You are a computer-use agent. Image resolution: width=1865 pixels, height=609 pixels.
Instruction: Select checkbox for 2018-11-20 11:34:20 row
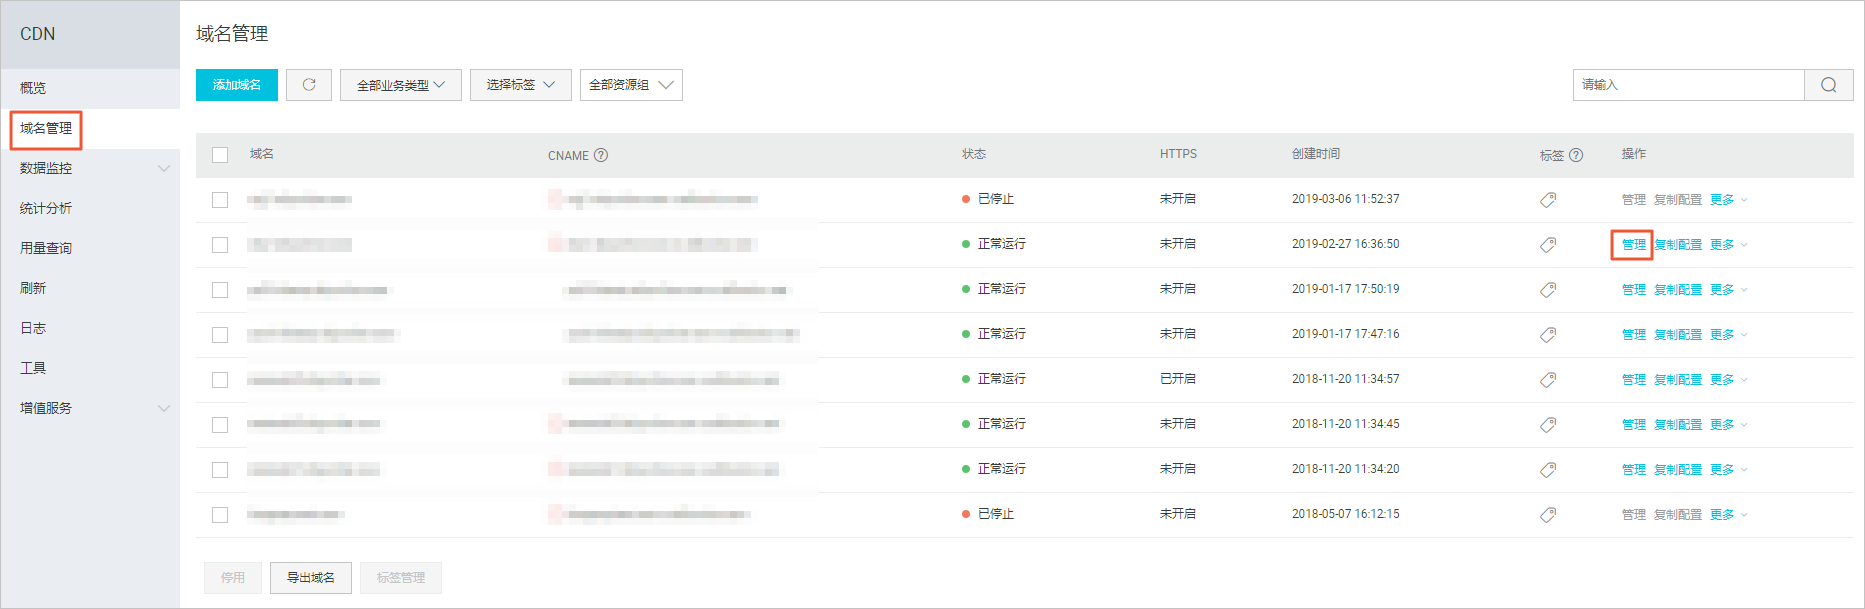click(220, 470)
